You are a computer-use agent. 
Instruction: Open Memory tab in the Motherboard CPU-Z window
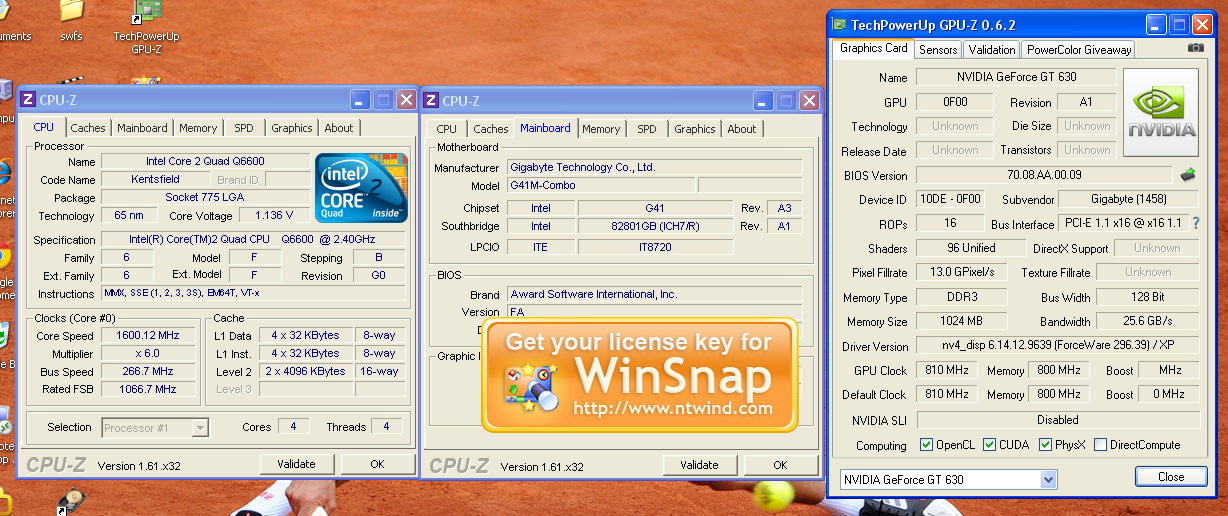(x=601, y=129)
